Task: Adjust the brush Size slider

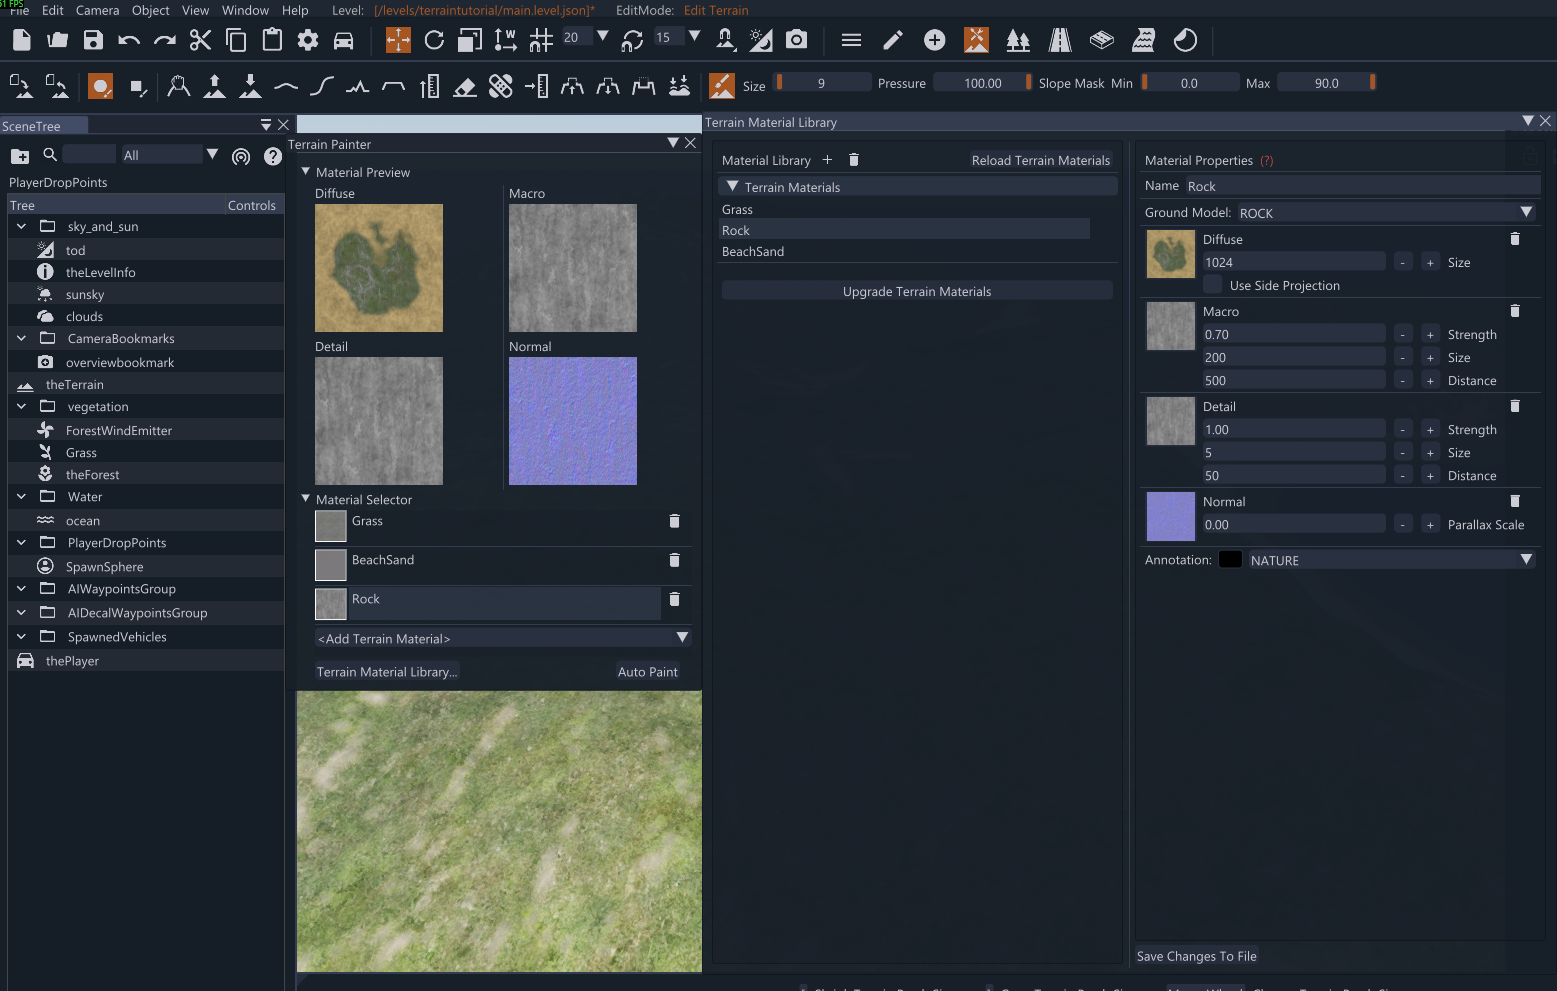Action: coord(822,83)
